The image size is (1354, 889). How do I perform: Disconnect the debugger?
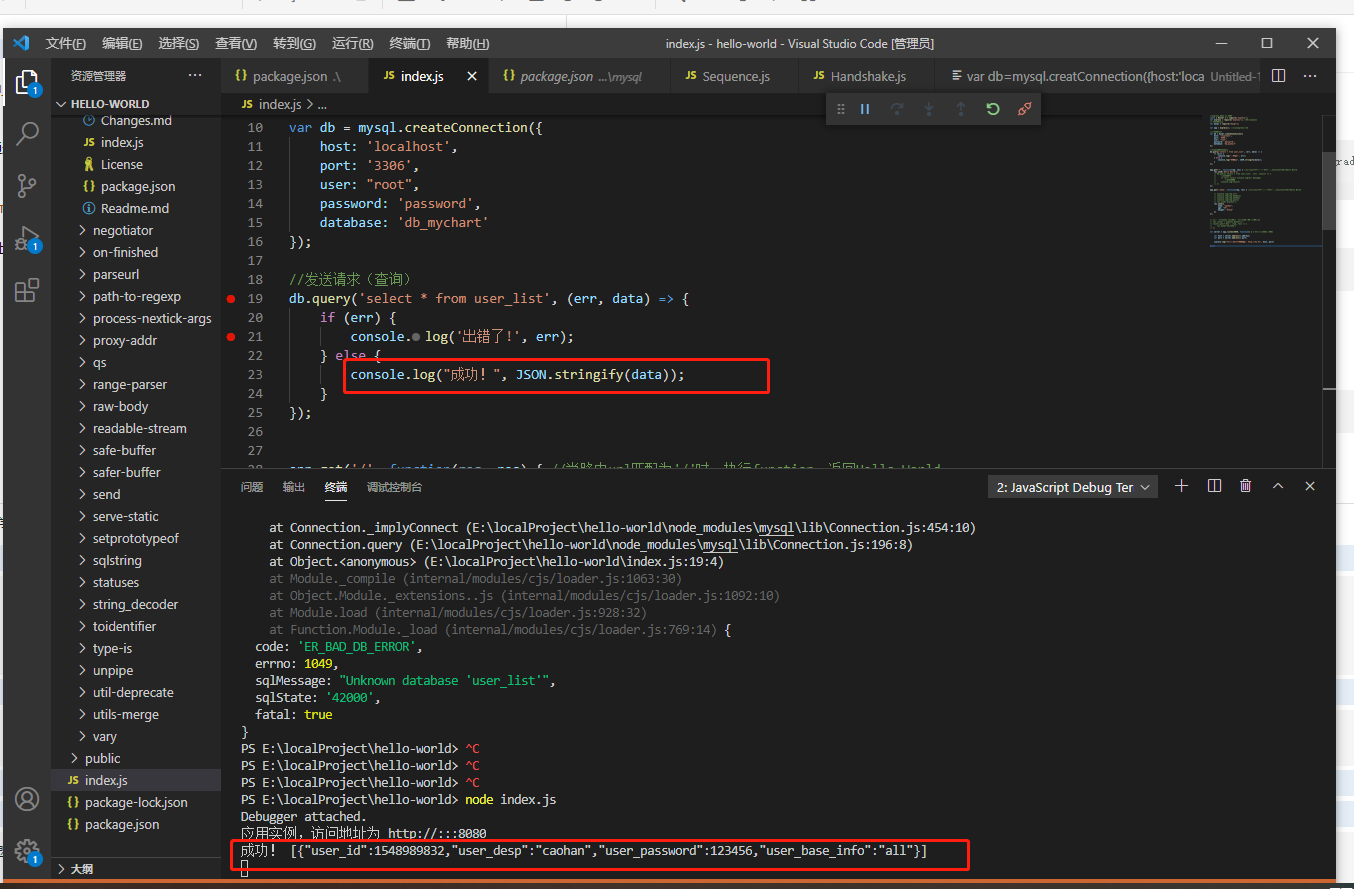[x=1024, y=109]
